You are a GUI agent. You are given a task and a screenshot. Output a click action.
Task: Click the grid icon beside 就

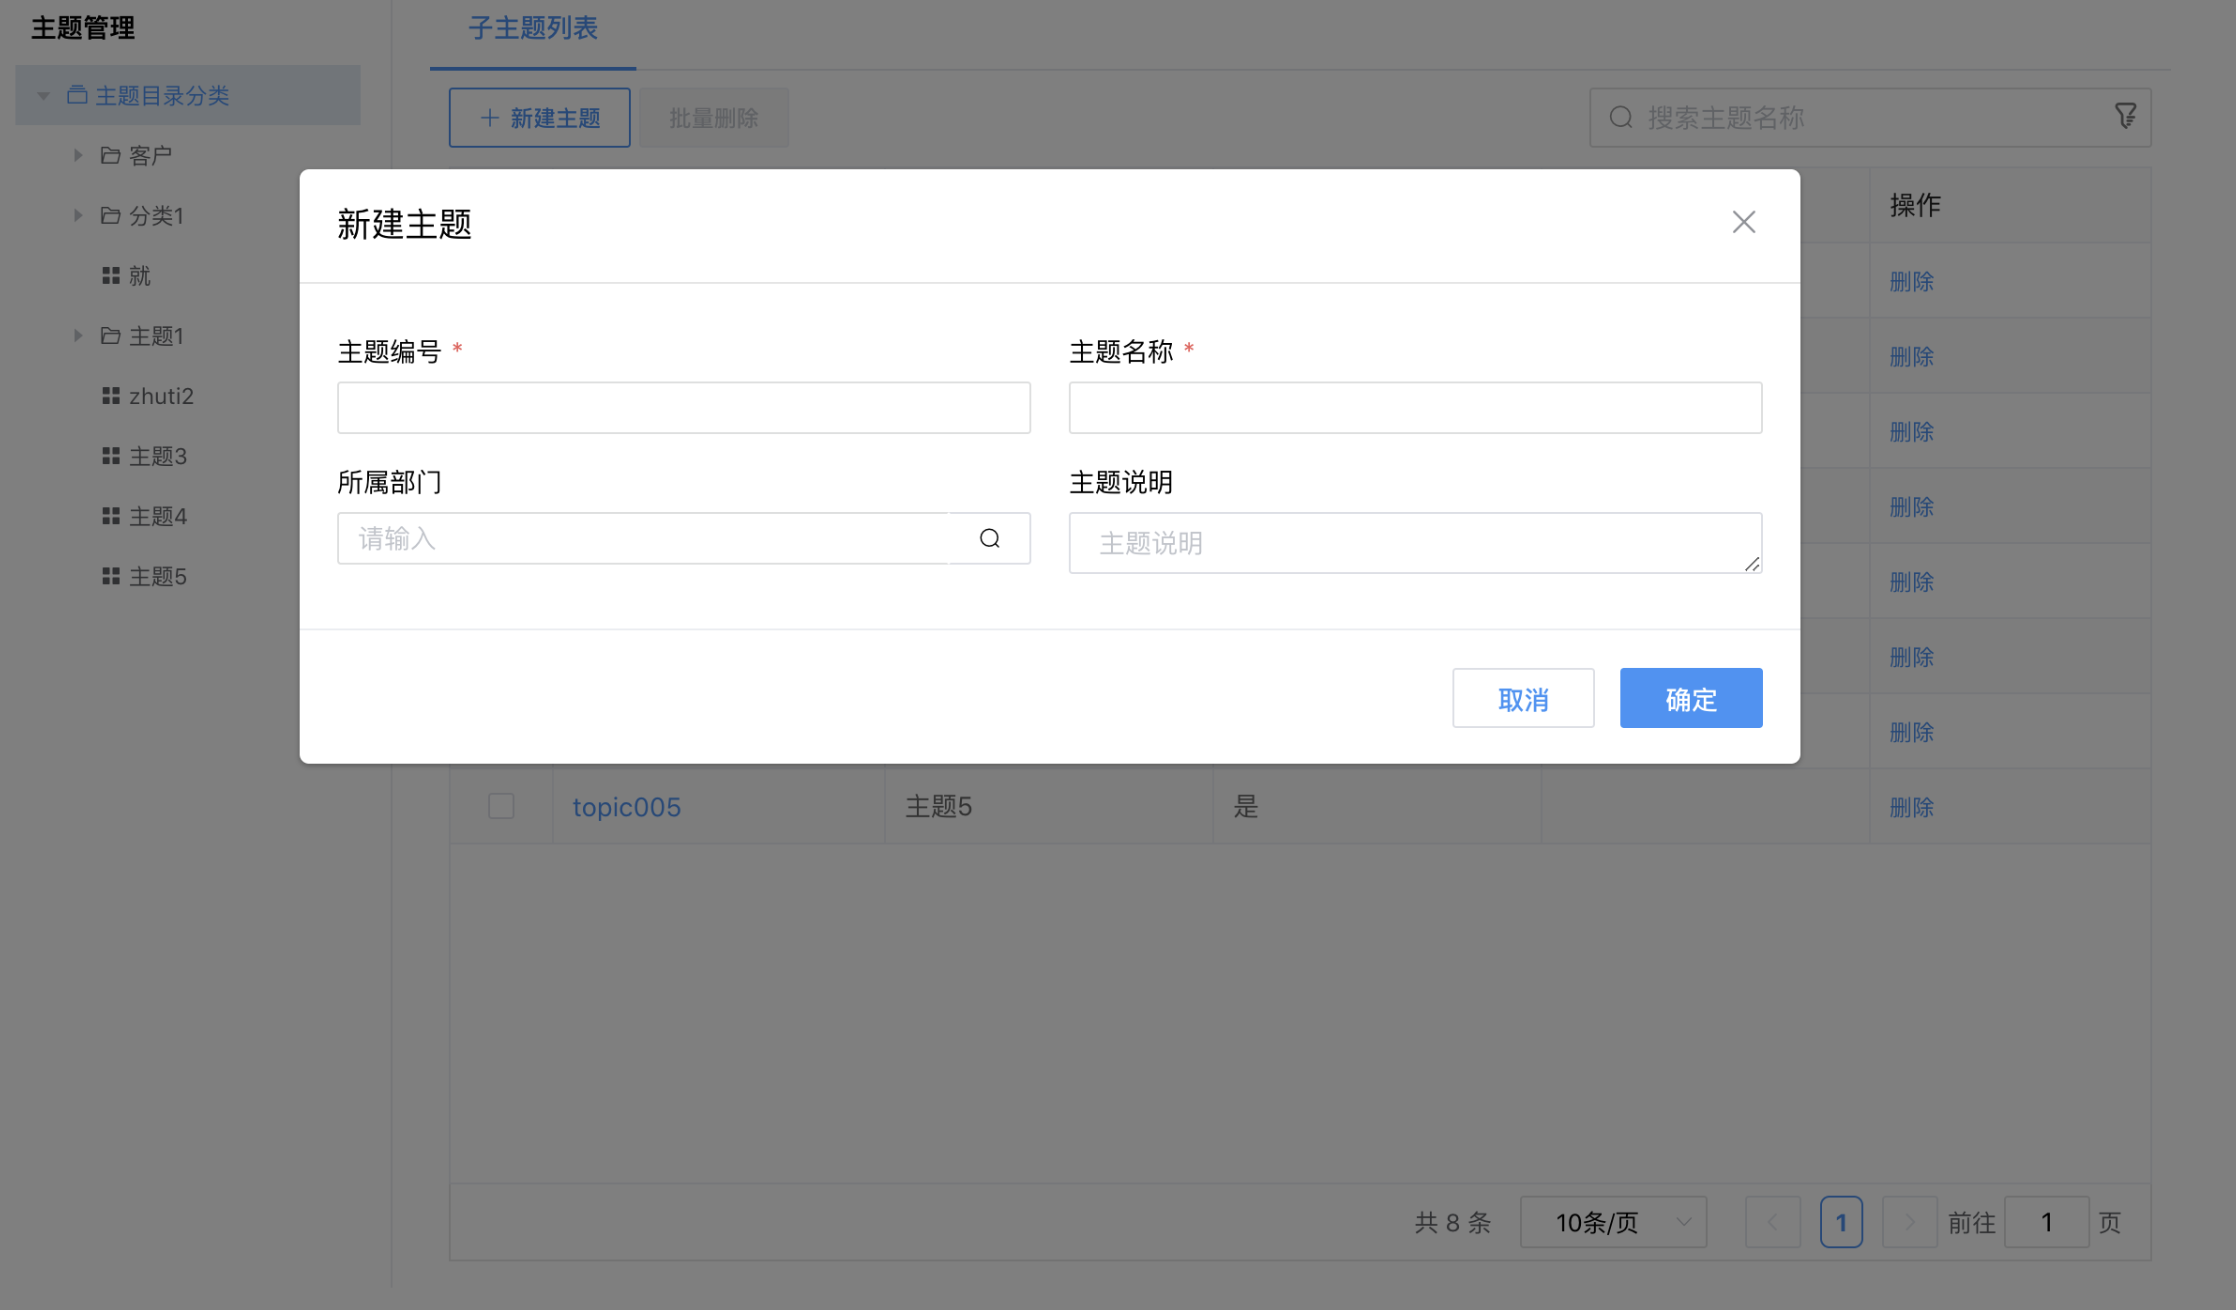tap(111, 276)
